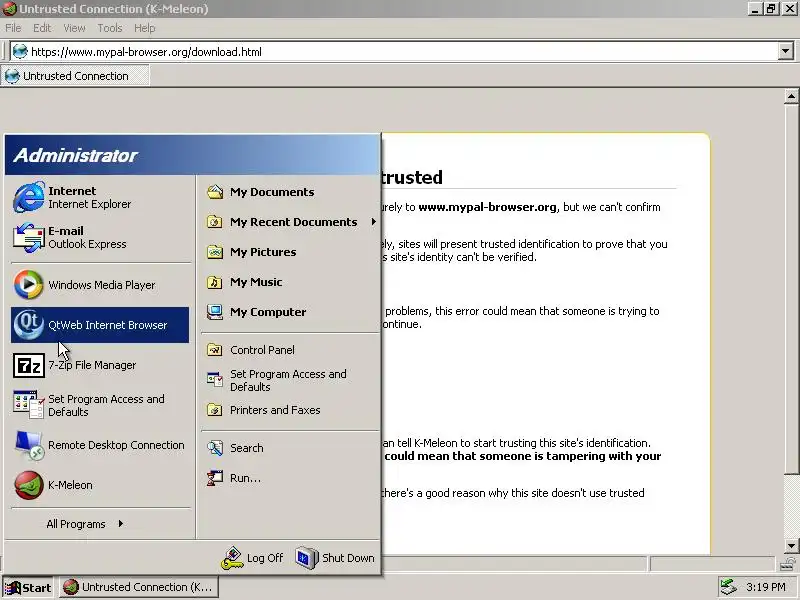
Task: Click the scrollbar up arrow
Action: [791, 96]
